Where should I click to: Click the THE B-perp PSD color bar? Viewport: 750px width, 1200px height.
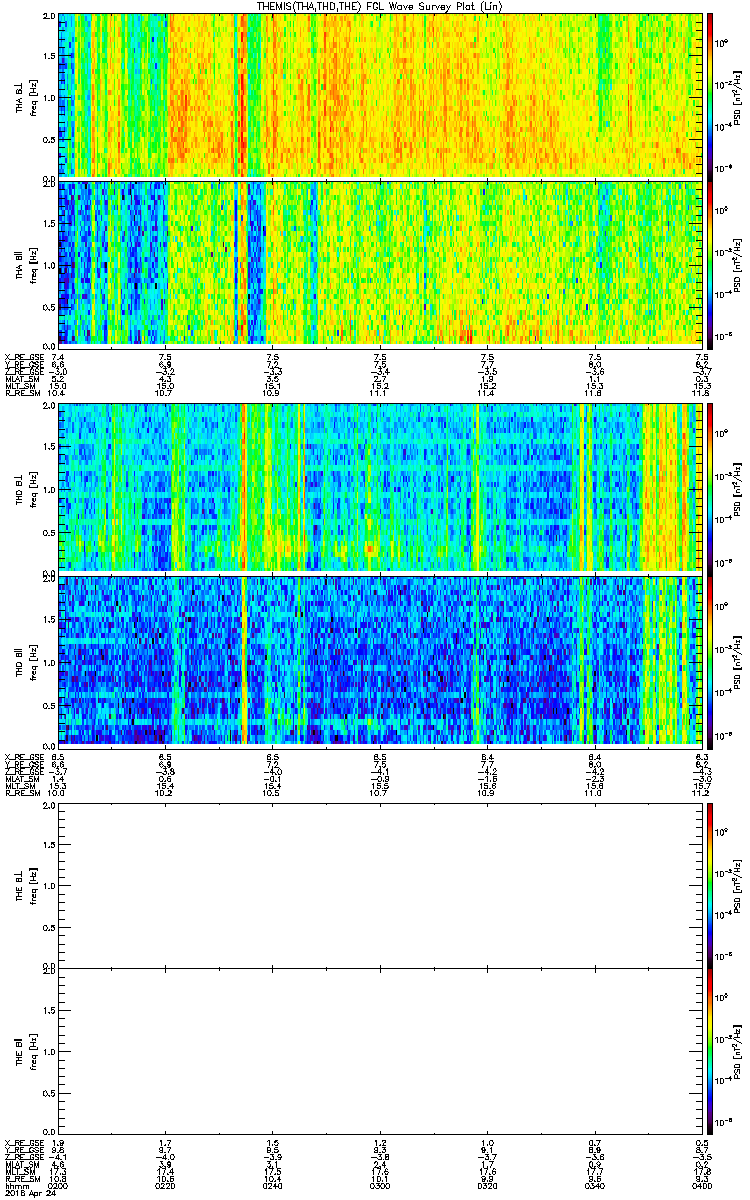(x=710, y=886)
